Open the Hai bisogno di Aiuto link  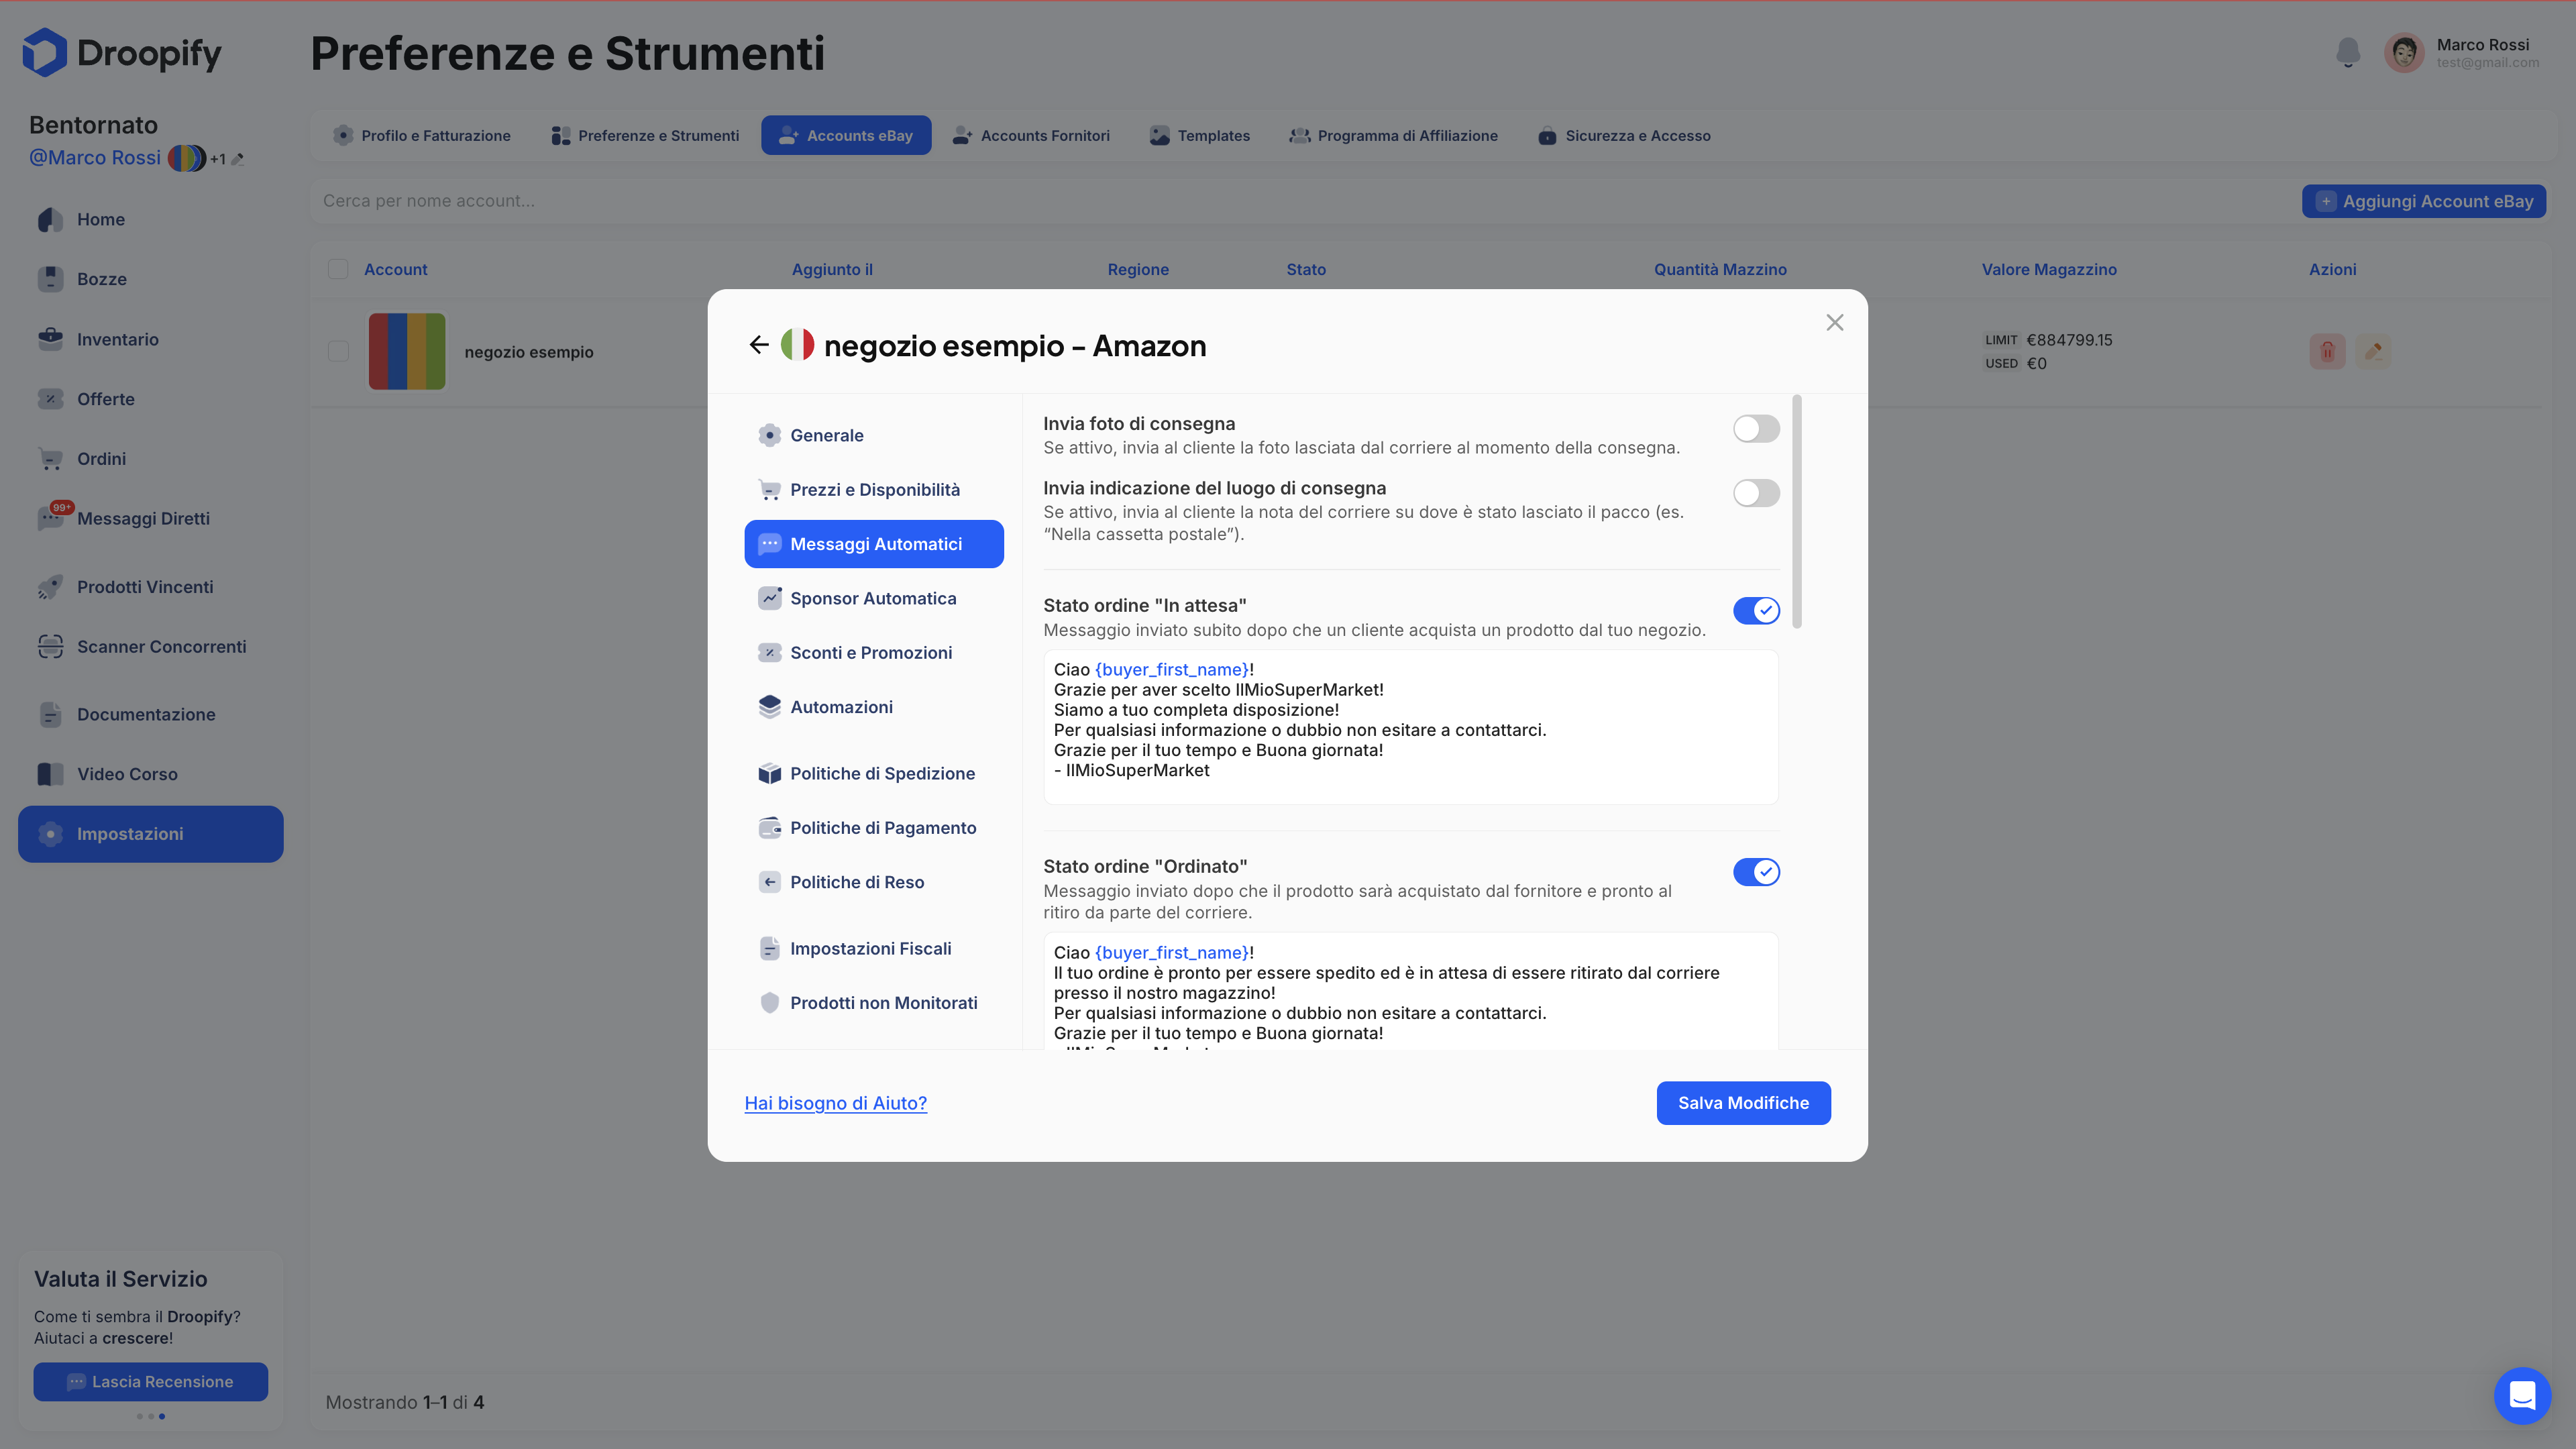click(x=835, y=1102)
